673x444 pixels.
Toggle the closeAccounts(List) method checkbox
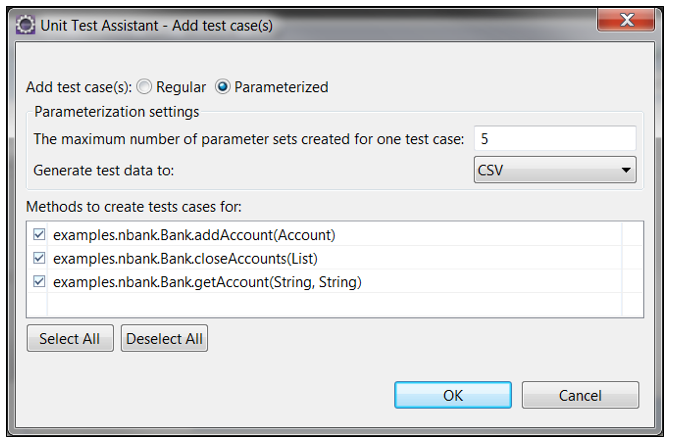39,258
